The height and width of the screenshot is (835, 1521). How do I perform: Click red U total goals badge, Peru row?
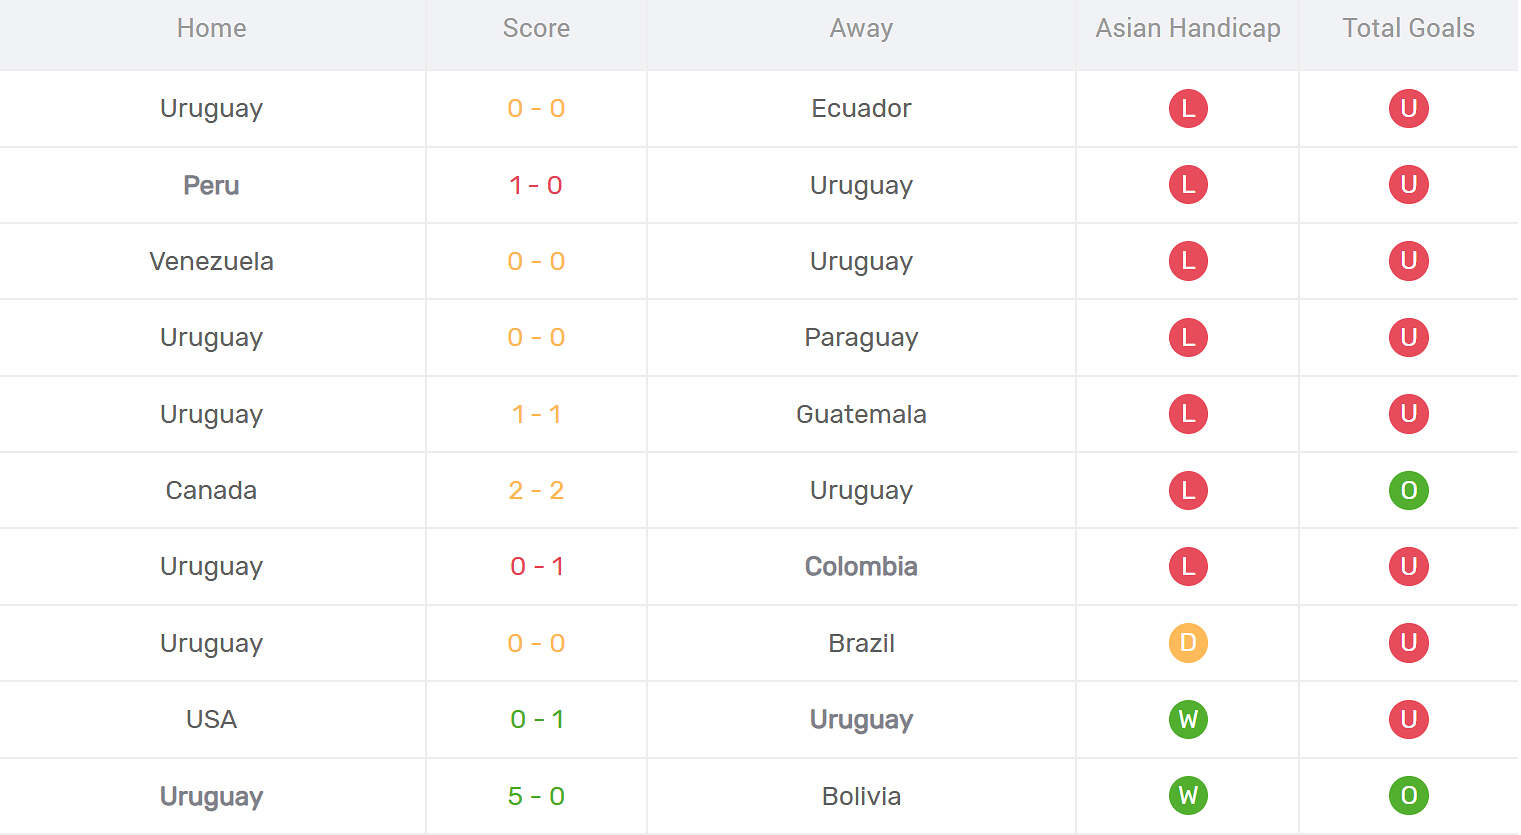(1408, 185)
